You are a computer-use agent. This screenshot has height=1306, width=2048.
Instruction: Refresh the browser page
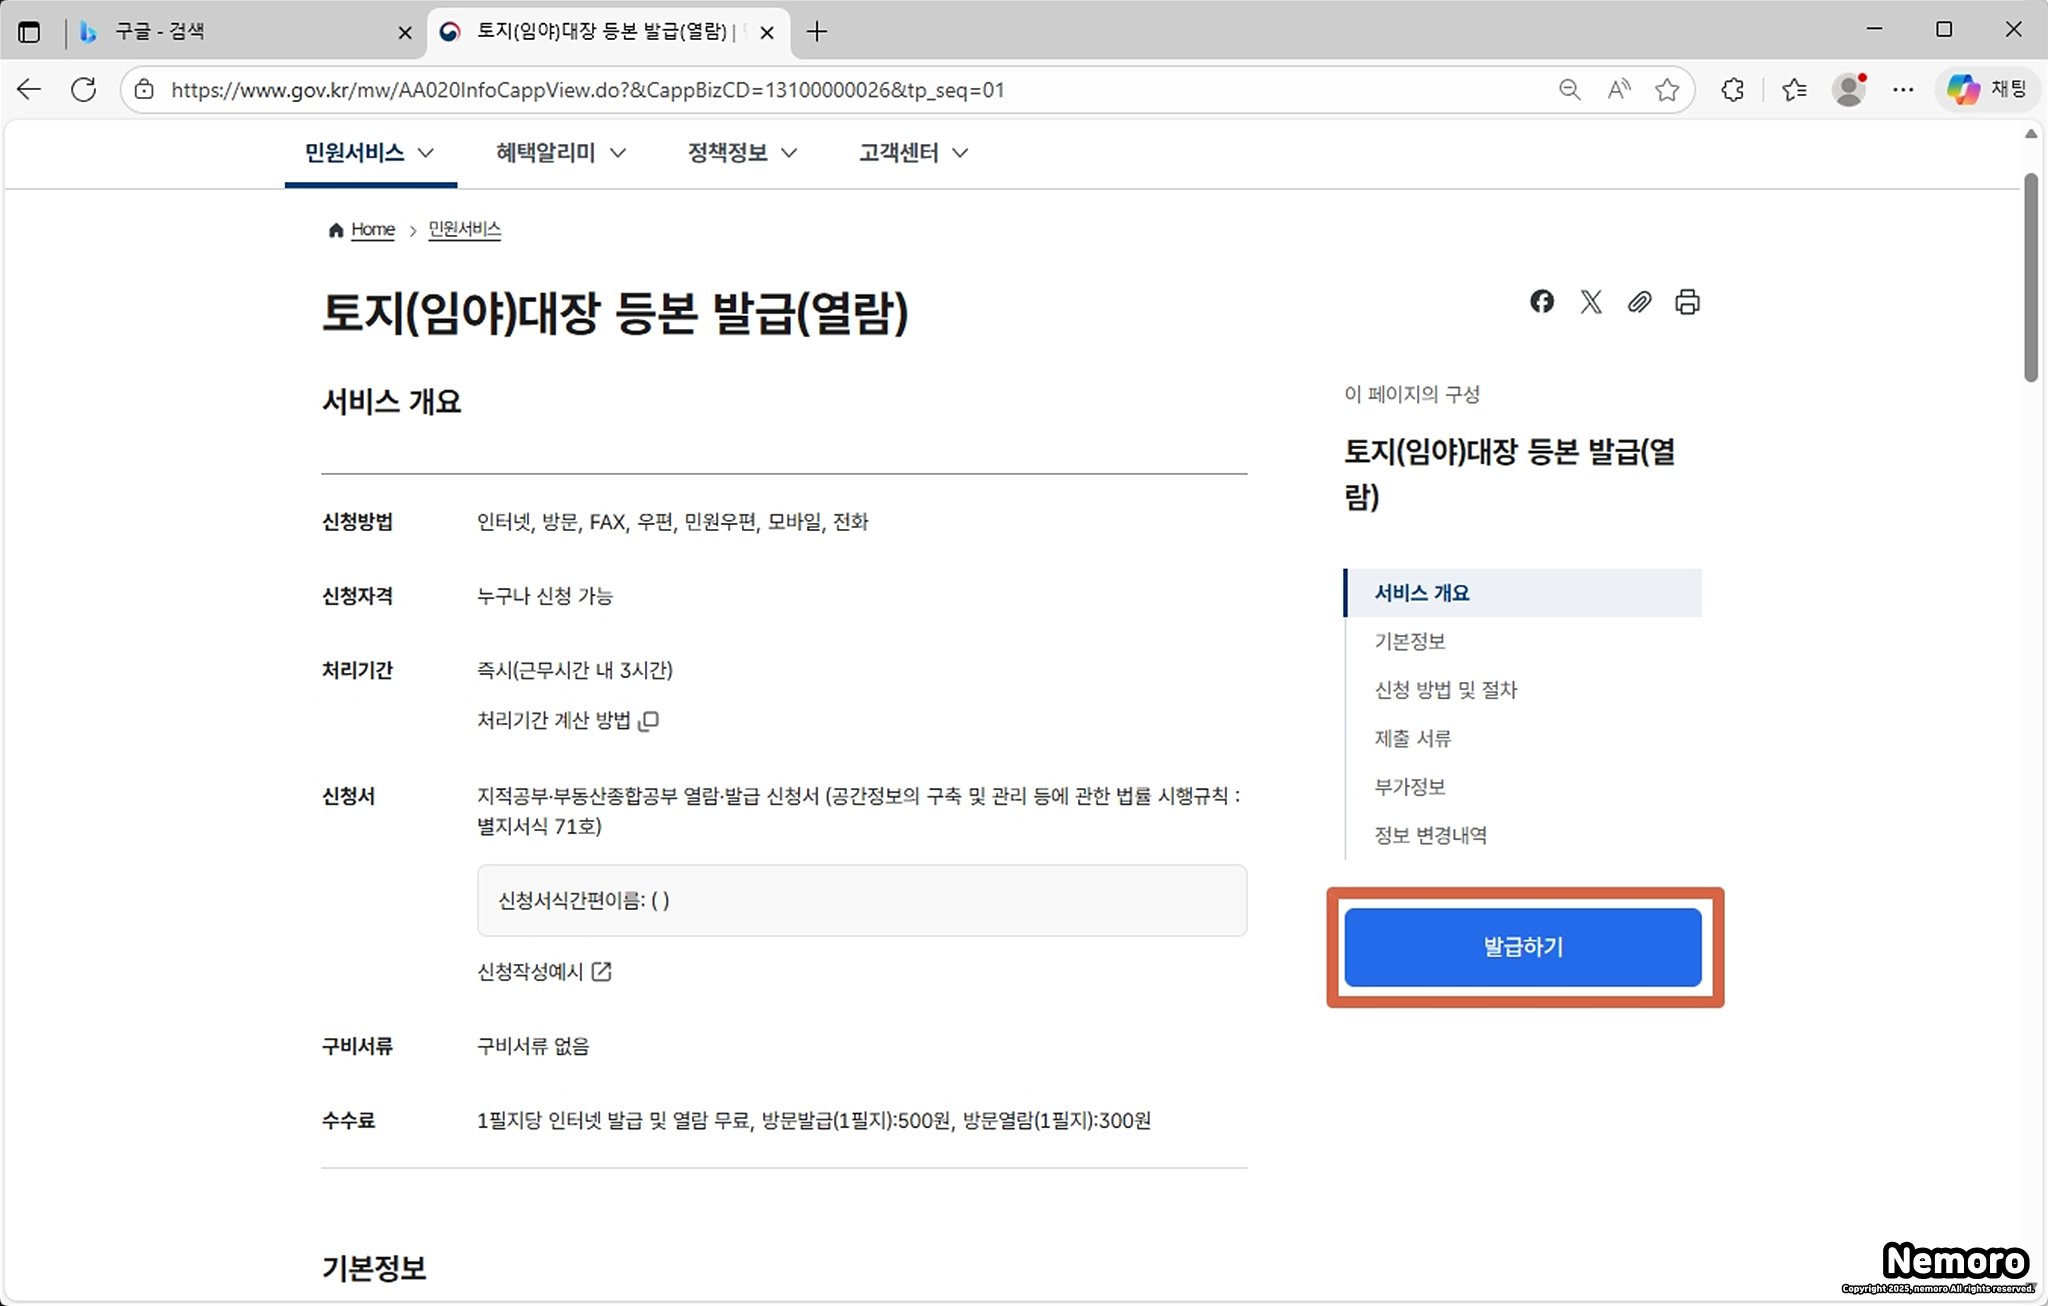[x=84, y=90]
